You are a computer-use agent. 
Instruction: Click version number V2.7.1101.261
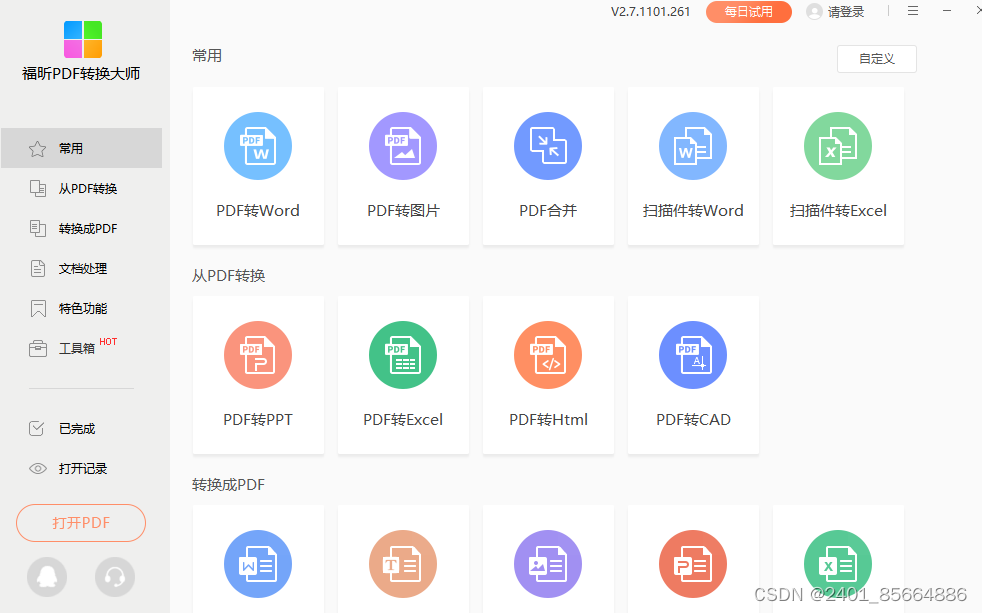[x=651, y=12]
